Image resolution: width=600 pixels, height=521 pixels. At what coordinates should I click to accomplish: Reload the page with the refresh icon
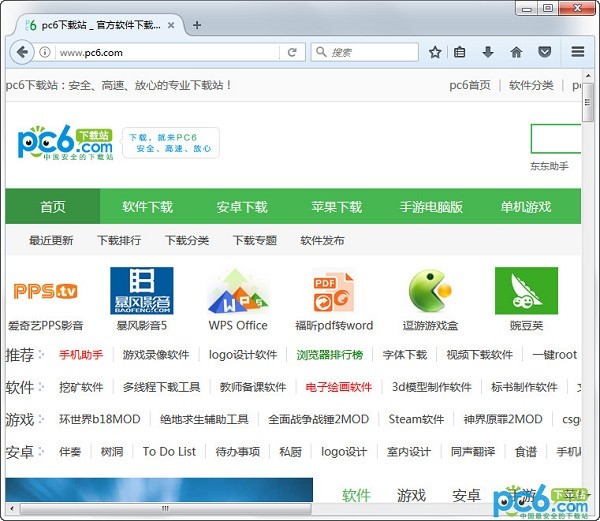292,52
